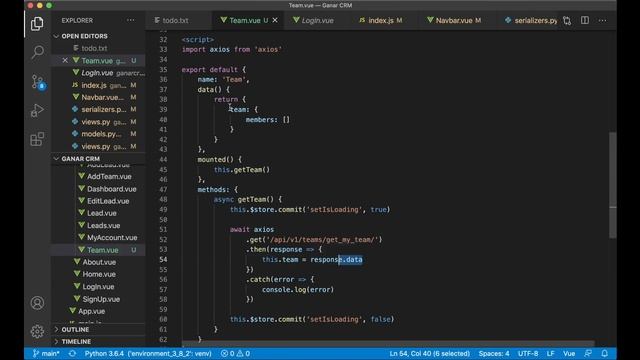Switch to the Team.vue tab
Viewport: 640px width, 360px height.
coord(244,20)
